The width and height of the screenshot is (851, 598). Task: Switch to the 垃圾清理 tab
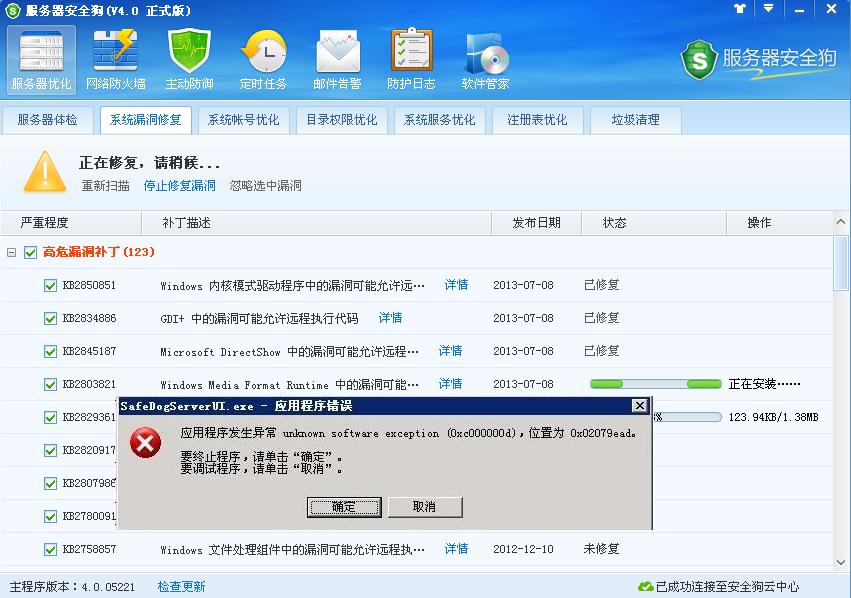[x=634, y=120]
